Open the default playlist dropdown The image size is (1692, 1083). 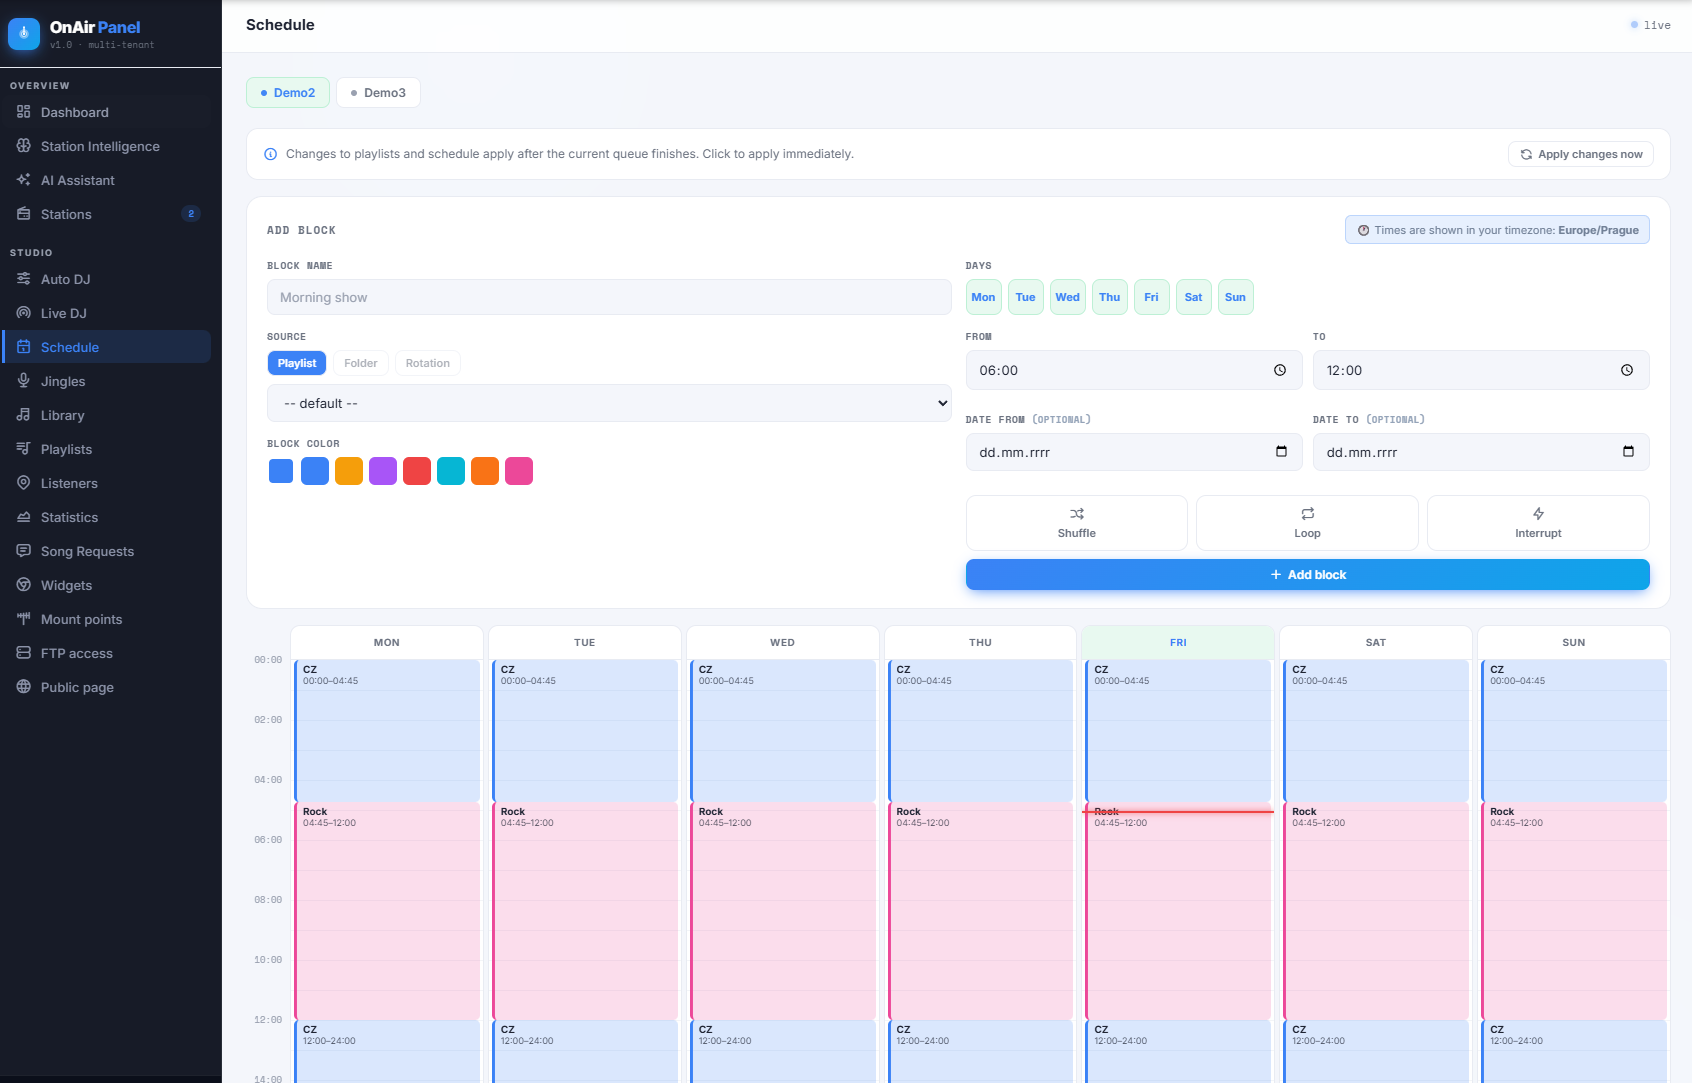click(x=609, y=403)
